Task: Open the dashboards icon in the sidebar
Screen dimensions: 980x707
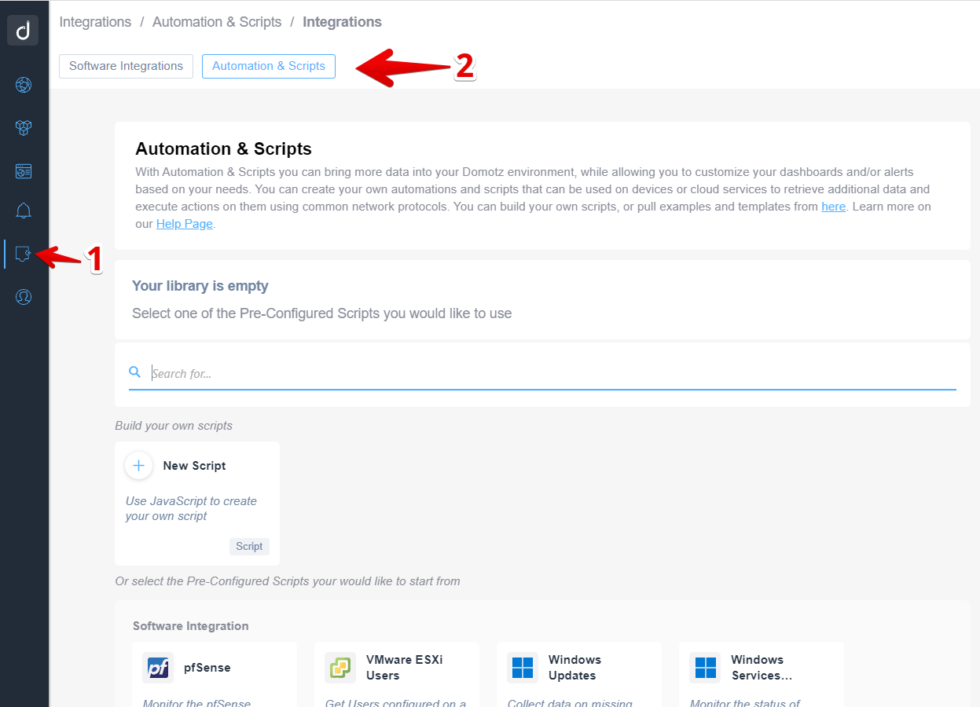Action: (23, 169)
